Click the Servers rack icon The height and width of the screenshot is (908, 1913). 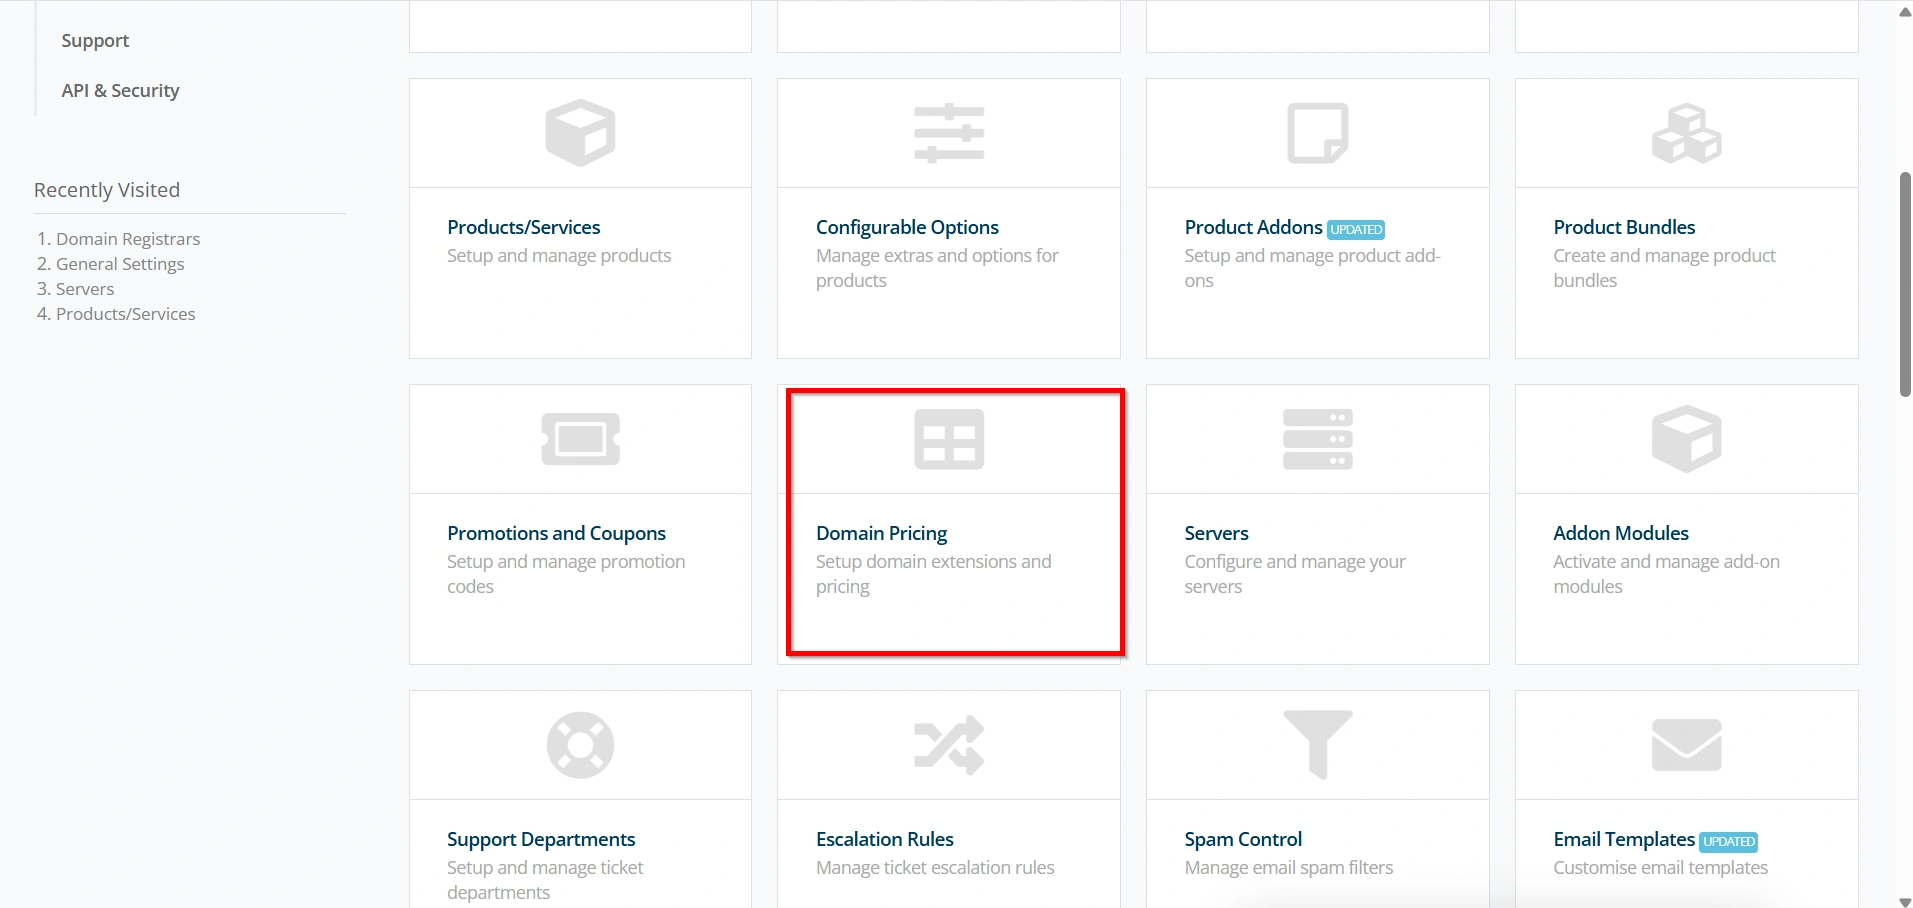coord(1317,439)
